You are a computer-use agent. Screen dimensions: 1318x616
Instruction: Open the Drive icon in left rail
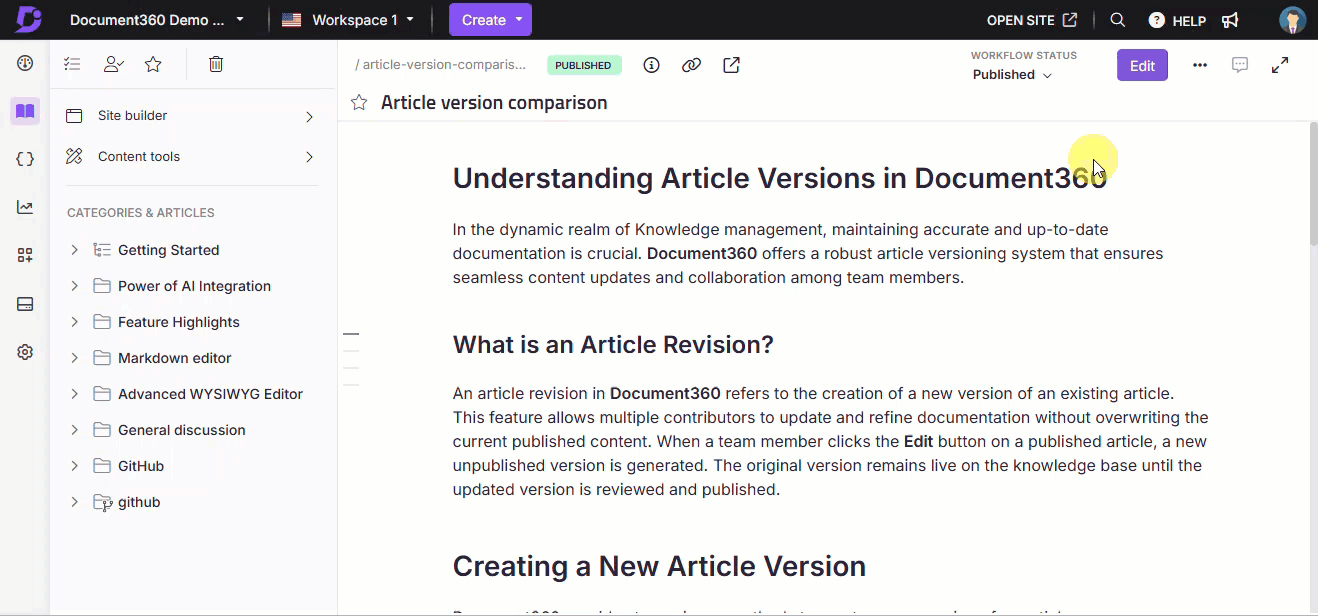25,304
